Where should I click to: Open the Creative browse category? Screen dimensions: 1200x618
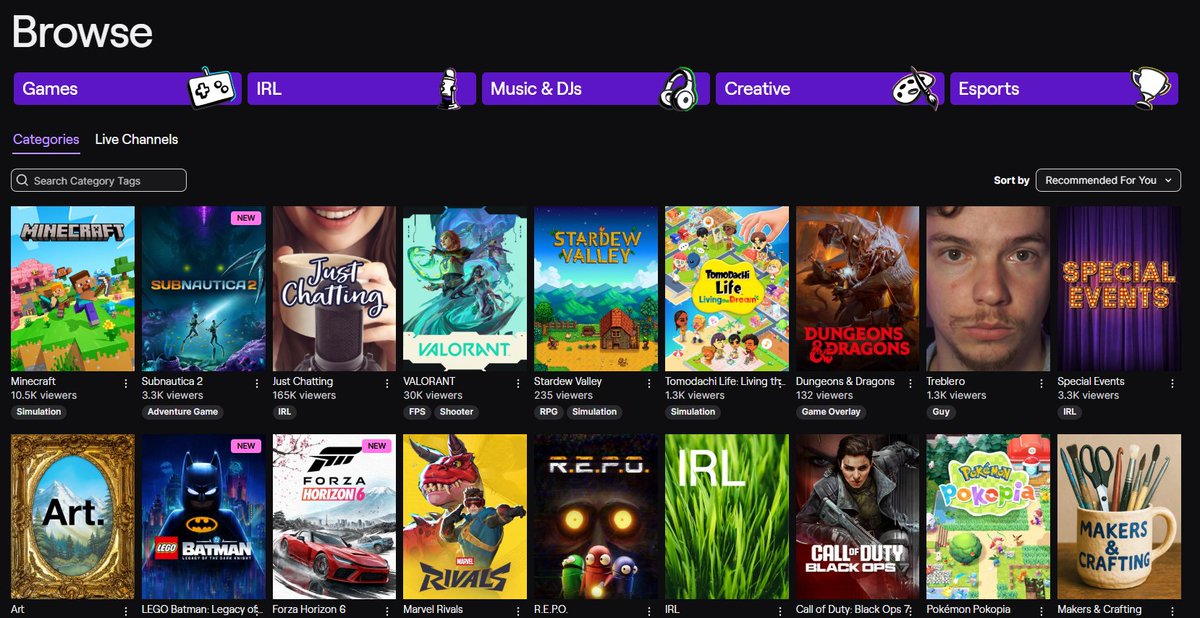coord(830,88)
